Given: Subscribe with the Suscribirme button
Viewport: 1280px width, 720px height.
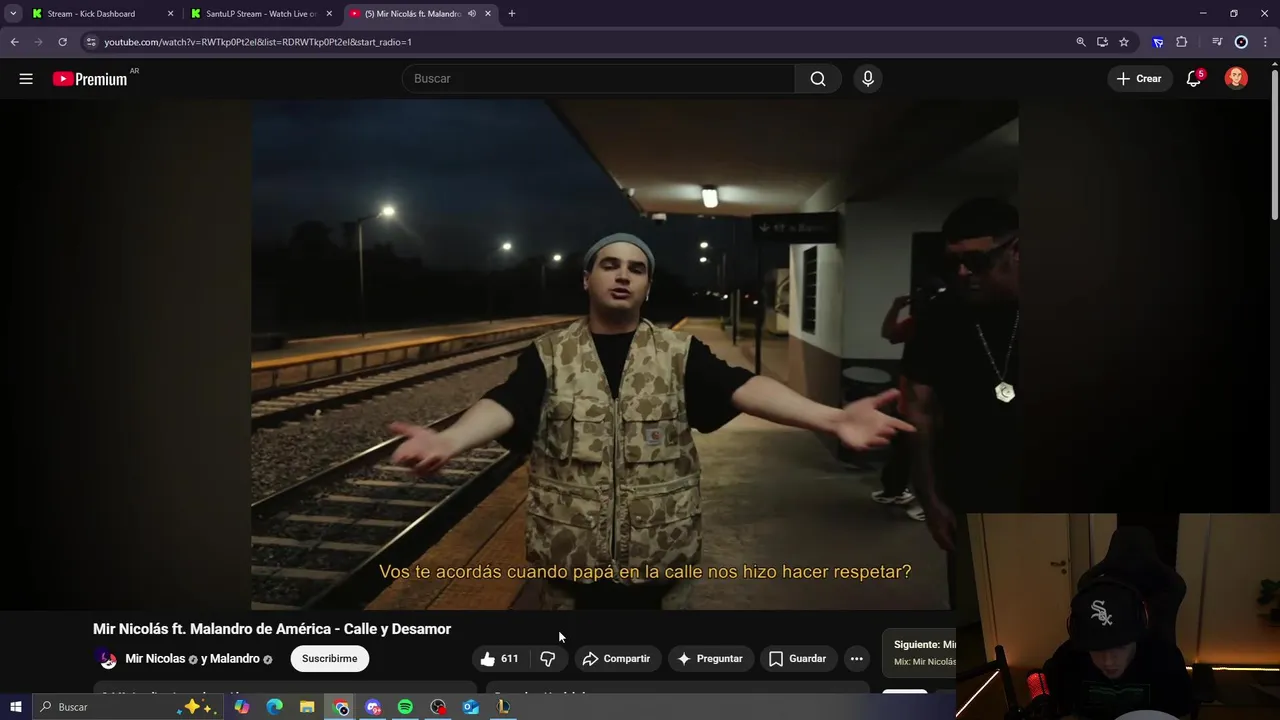Looking at the screenshot, I should click(x=330, y=659).
